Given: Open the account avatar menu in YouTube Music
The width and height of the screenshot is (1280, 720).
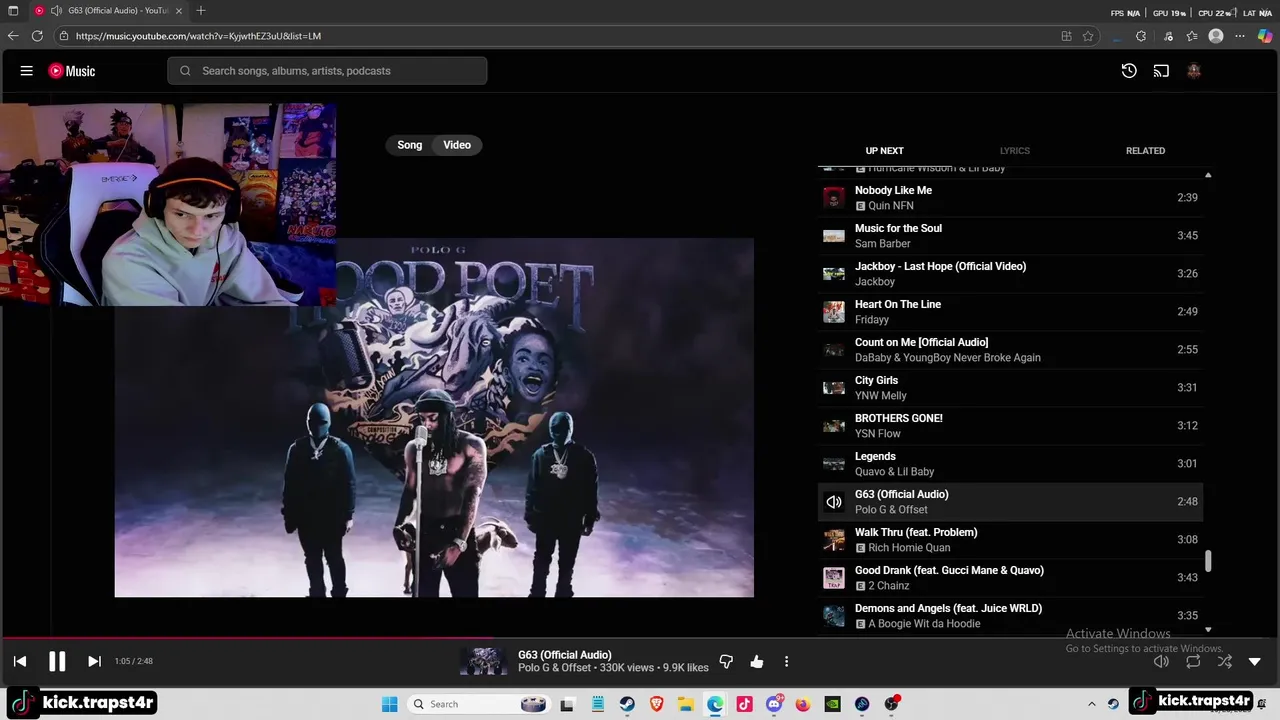Looking at the screenshot, I should (x=1193, y=71).
